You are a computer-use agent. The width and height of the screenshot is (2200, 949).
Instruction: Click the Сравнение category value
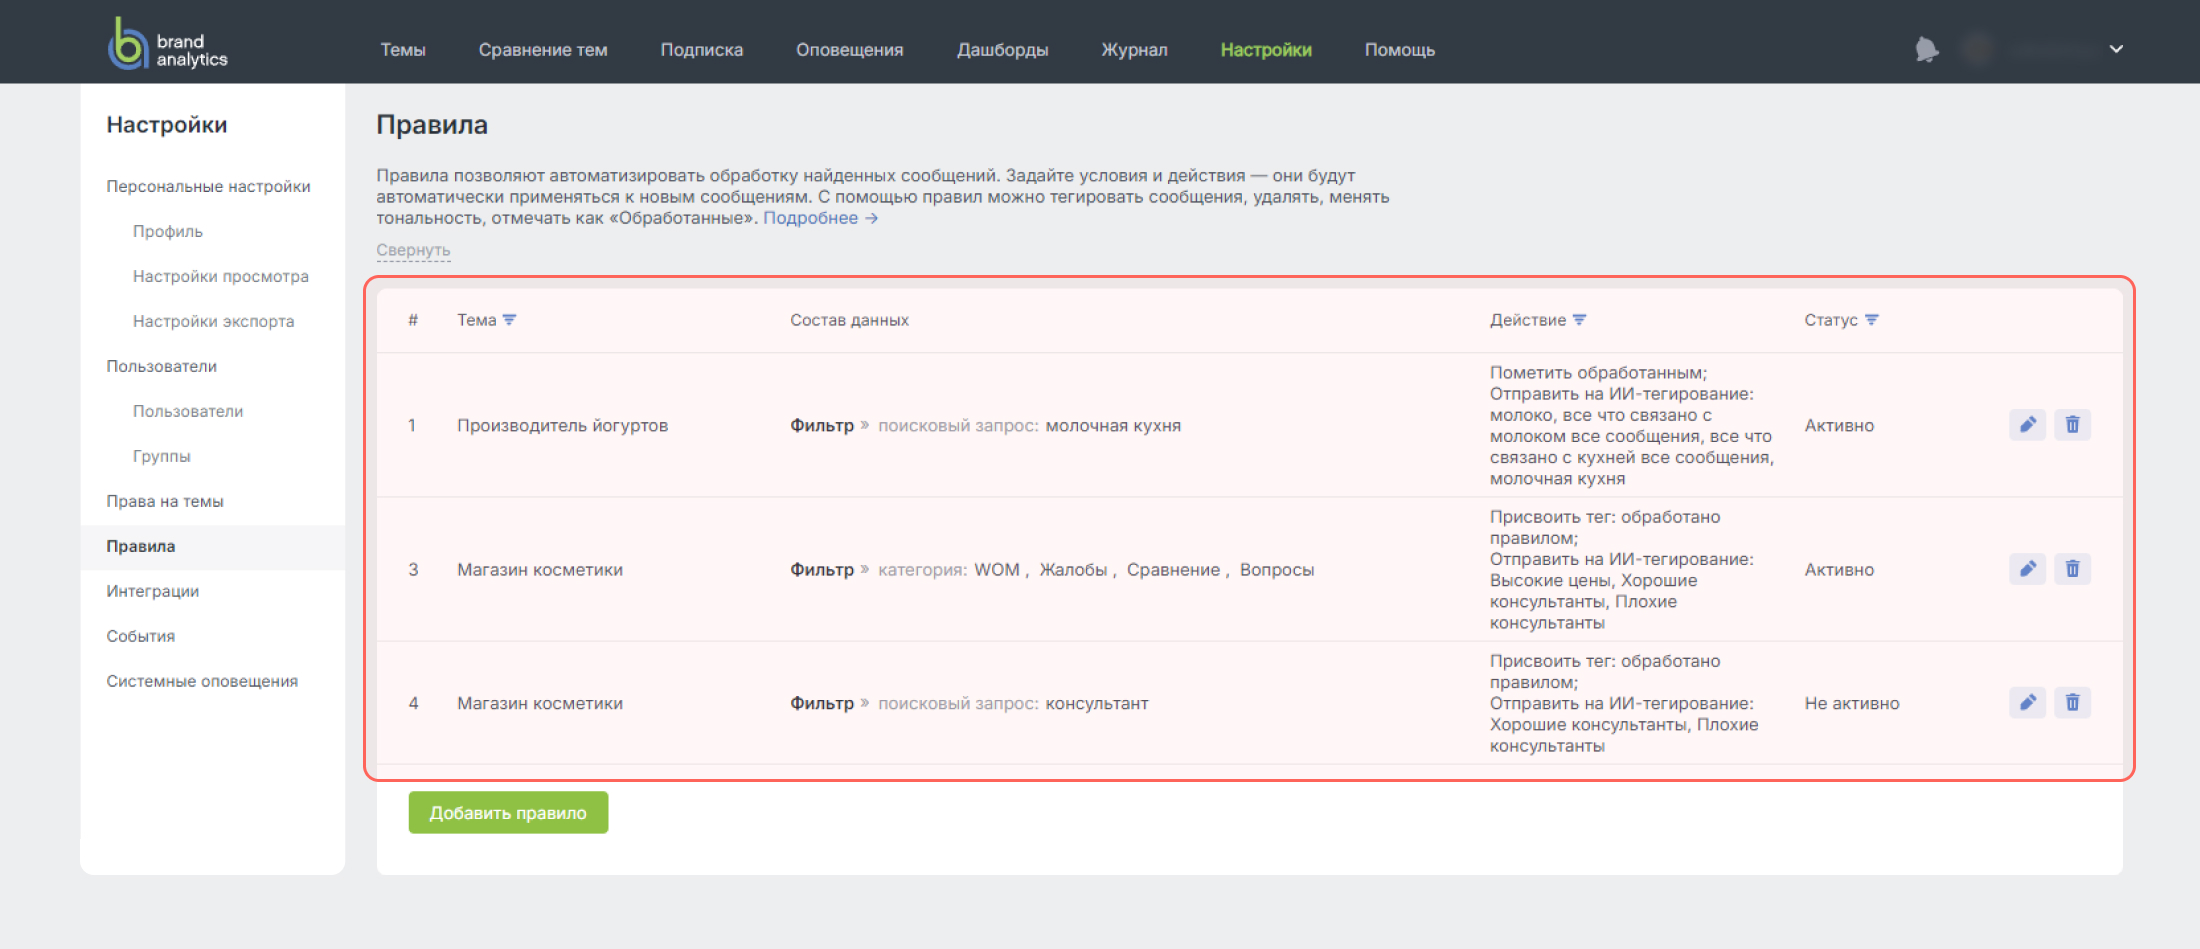1173,569
